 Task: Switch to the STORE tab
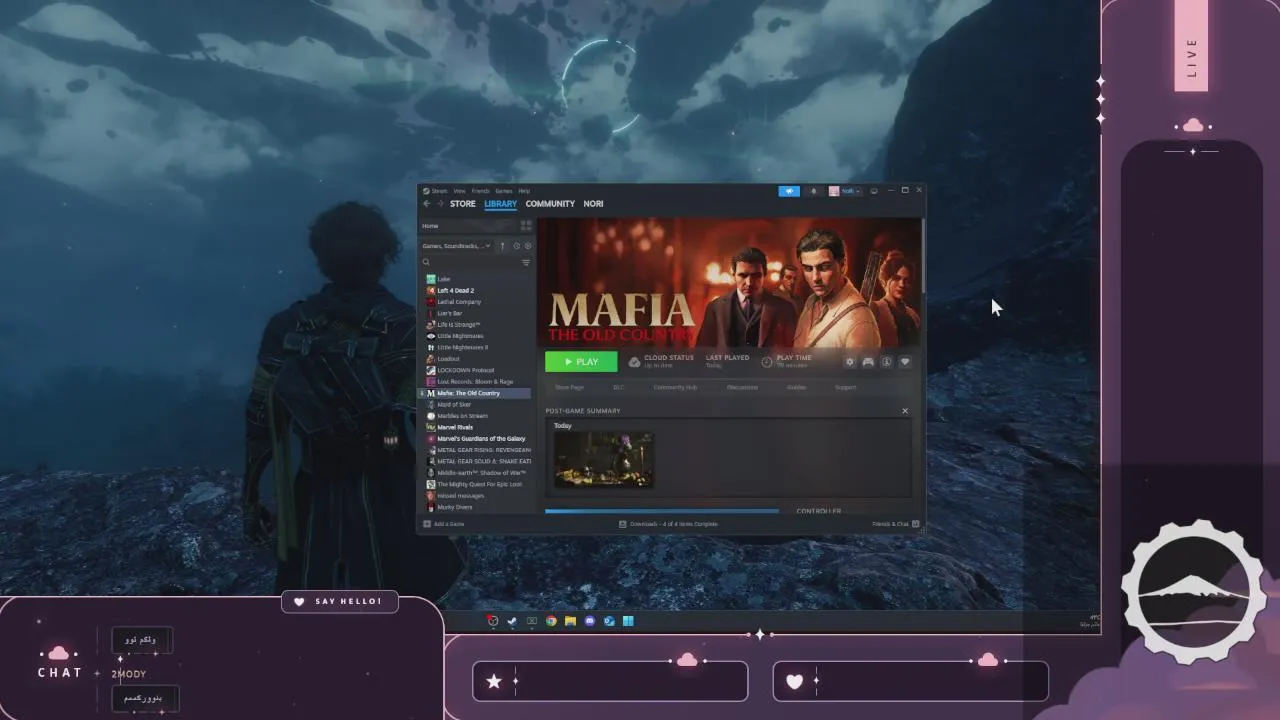tap(463, 204)
